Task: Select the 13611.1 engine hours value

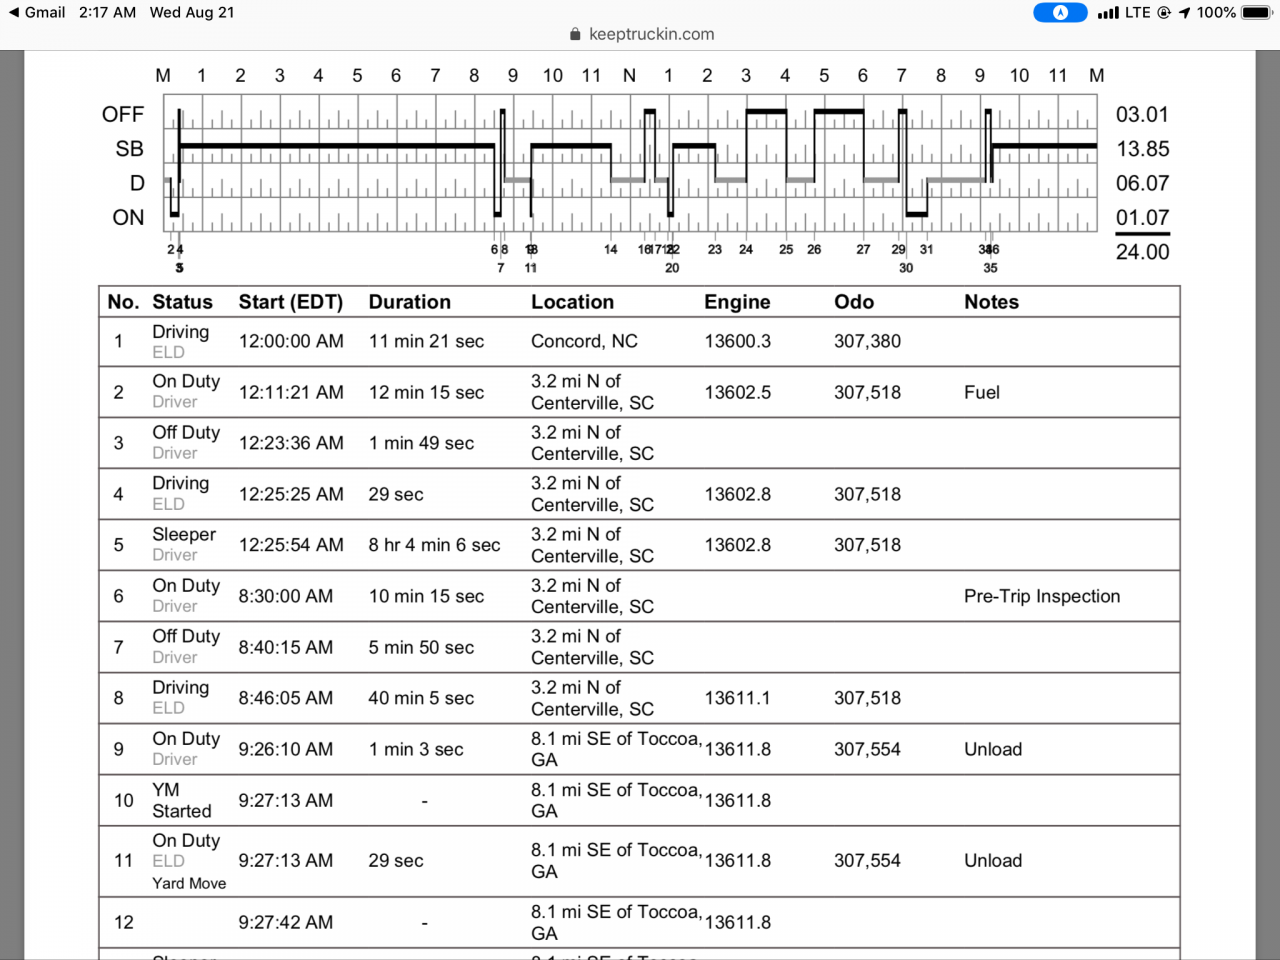Action: pyautogui.click(x=738, y=698)
